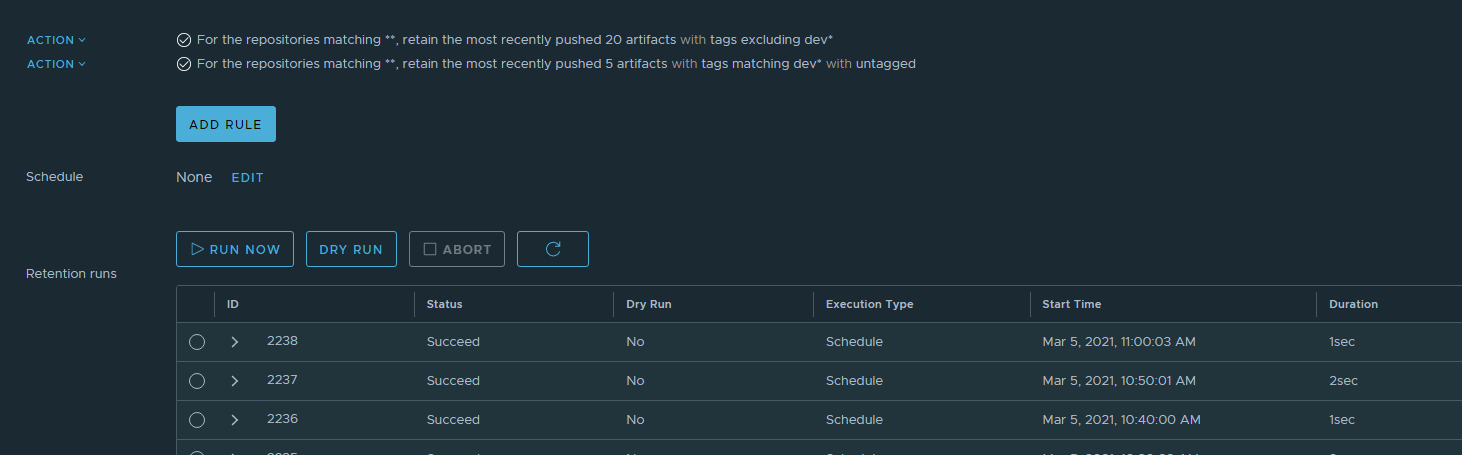Click the Retention runs label
The image size is (1462, 455).
[x=71, y=274]
